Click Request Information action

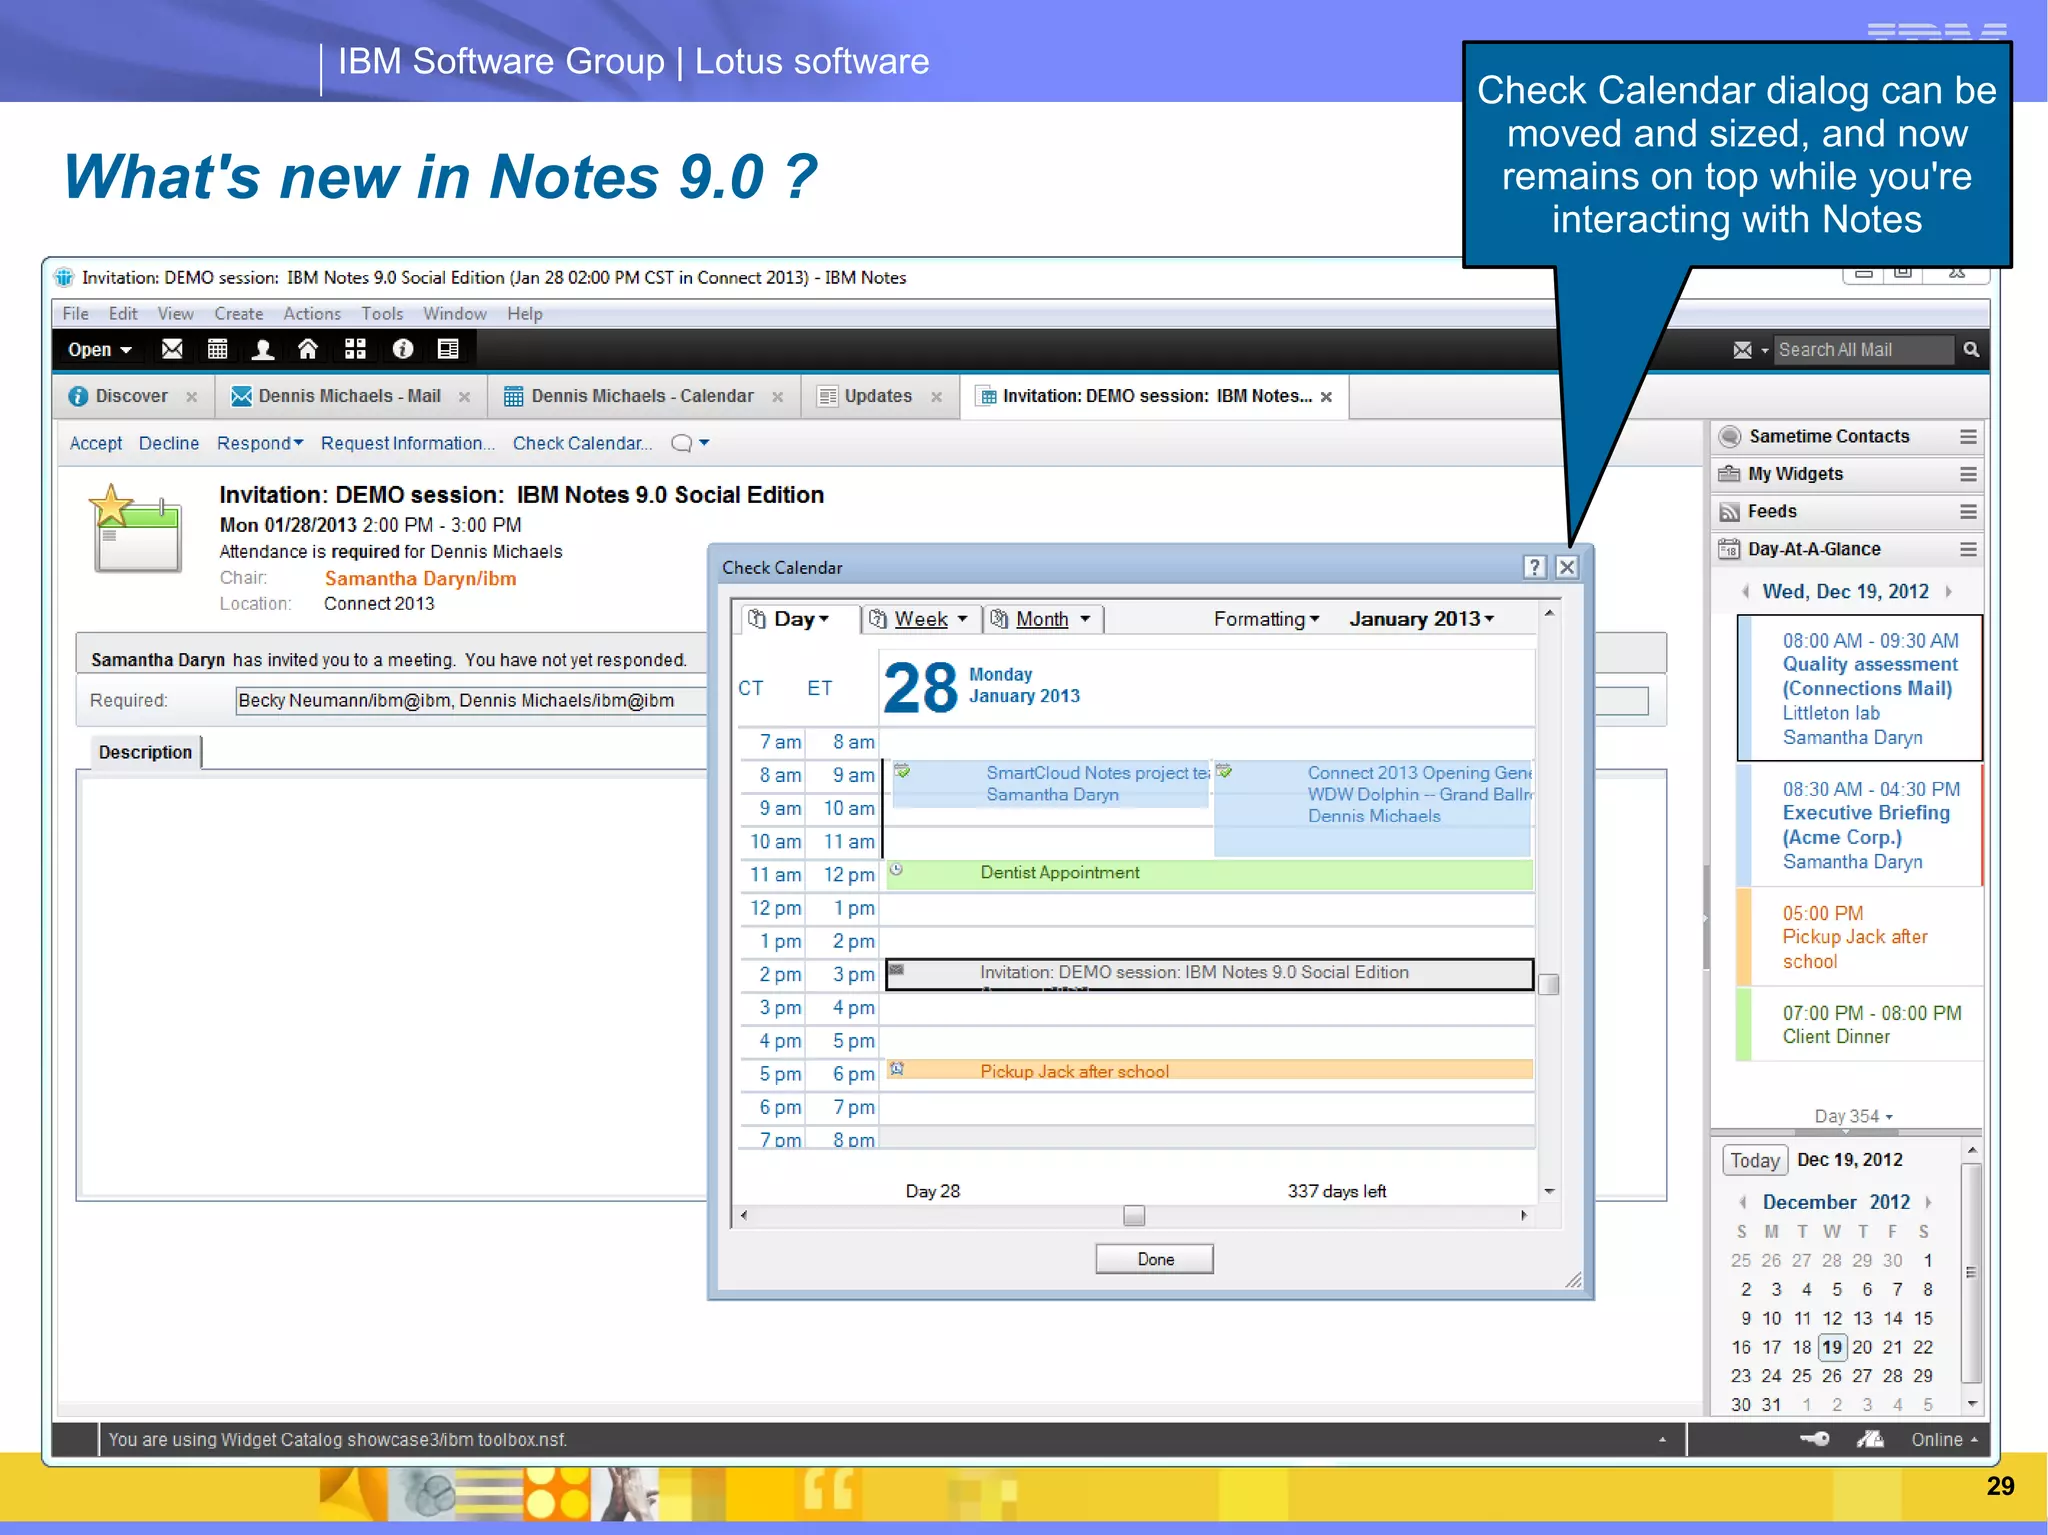(407, 443)
